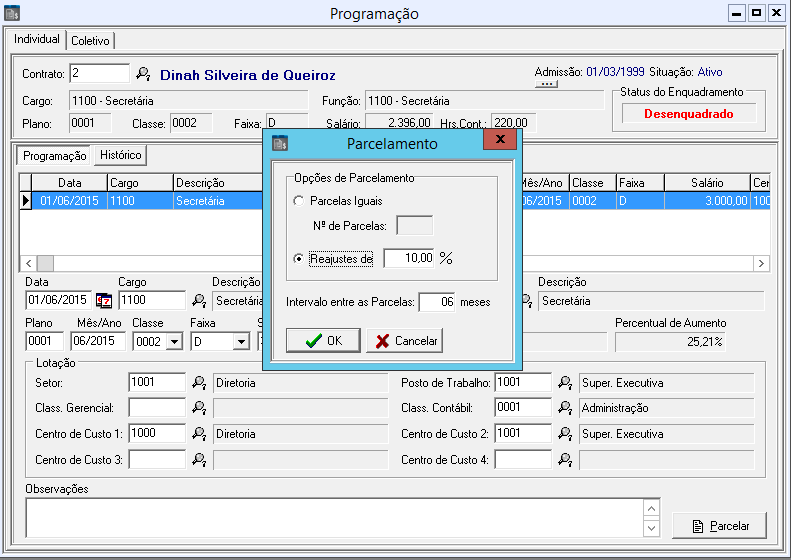
Task: Click the Intervalo entre as Parcelas field
Action: 436,302
